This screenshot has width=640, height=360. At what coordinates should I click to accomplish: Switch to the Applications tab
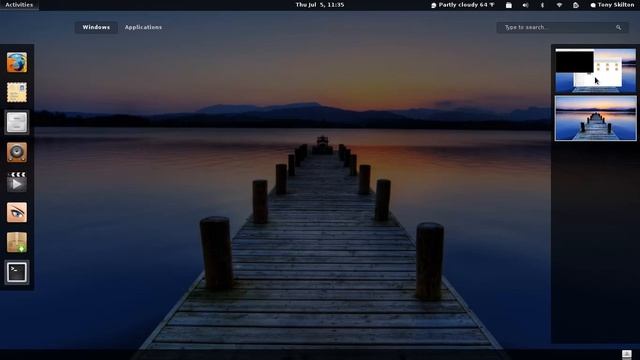pos(143,27)
